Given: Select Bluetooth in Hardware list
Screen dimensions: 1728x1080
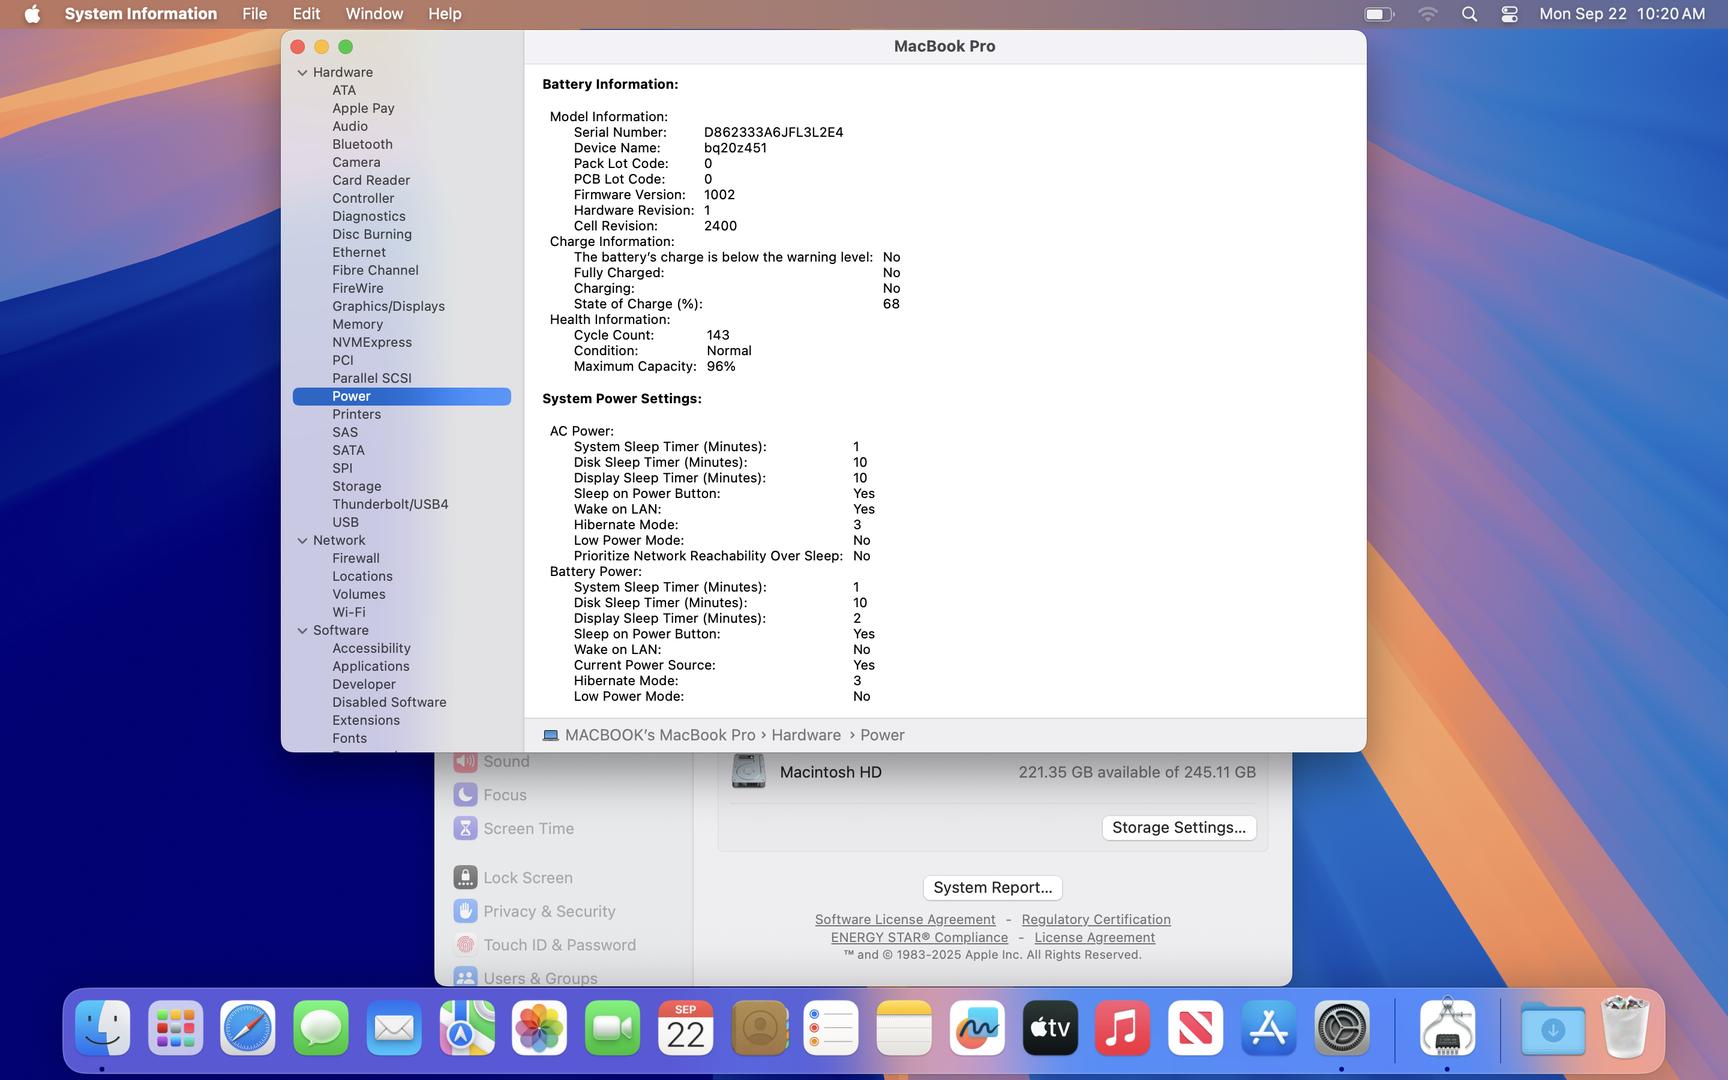Looking at the screenshot, I should 362,144.
